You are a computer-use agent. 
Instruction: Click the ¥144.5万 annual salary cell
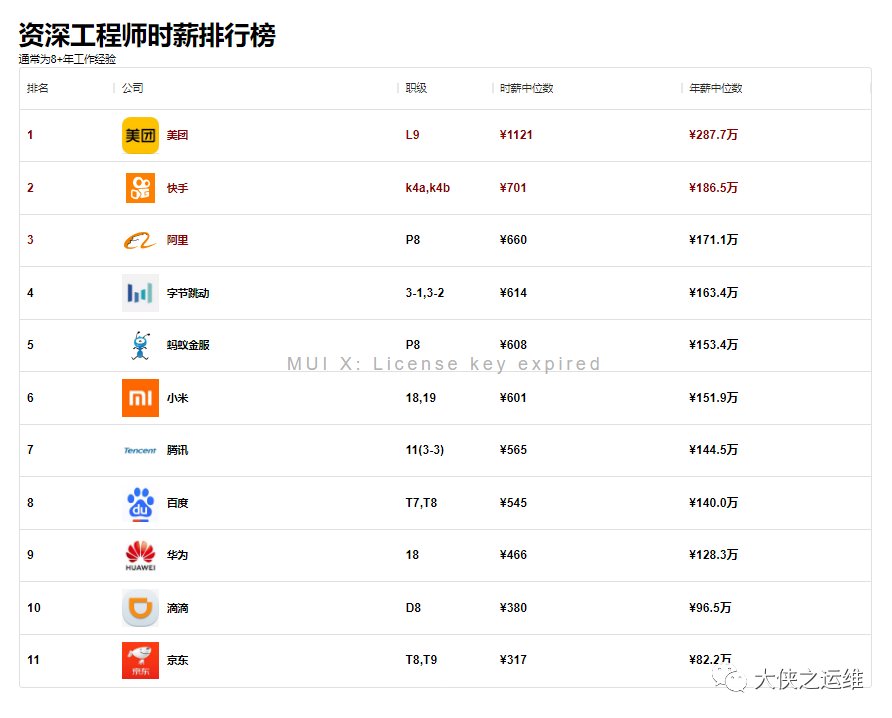point(713,450)
